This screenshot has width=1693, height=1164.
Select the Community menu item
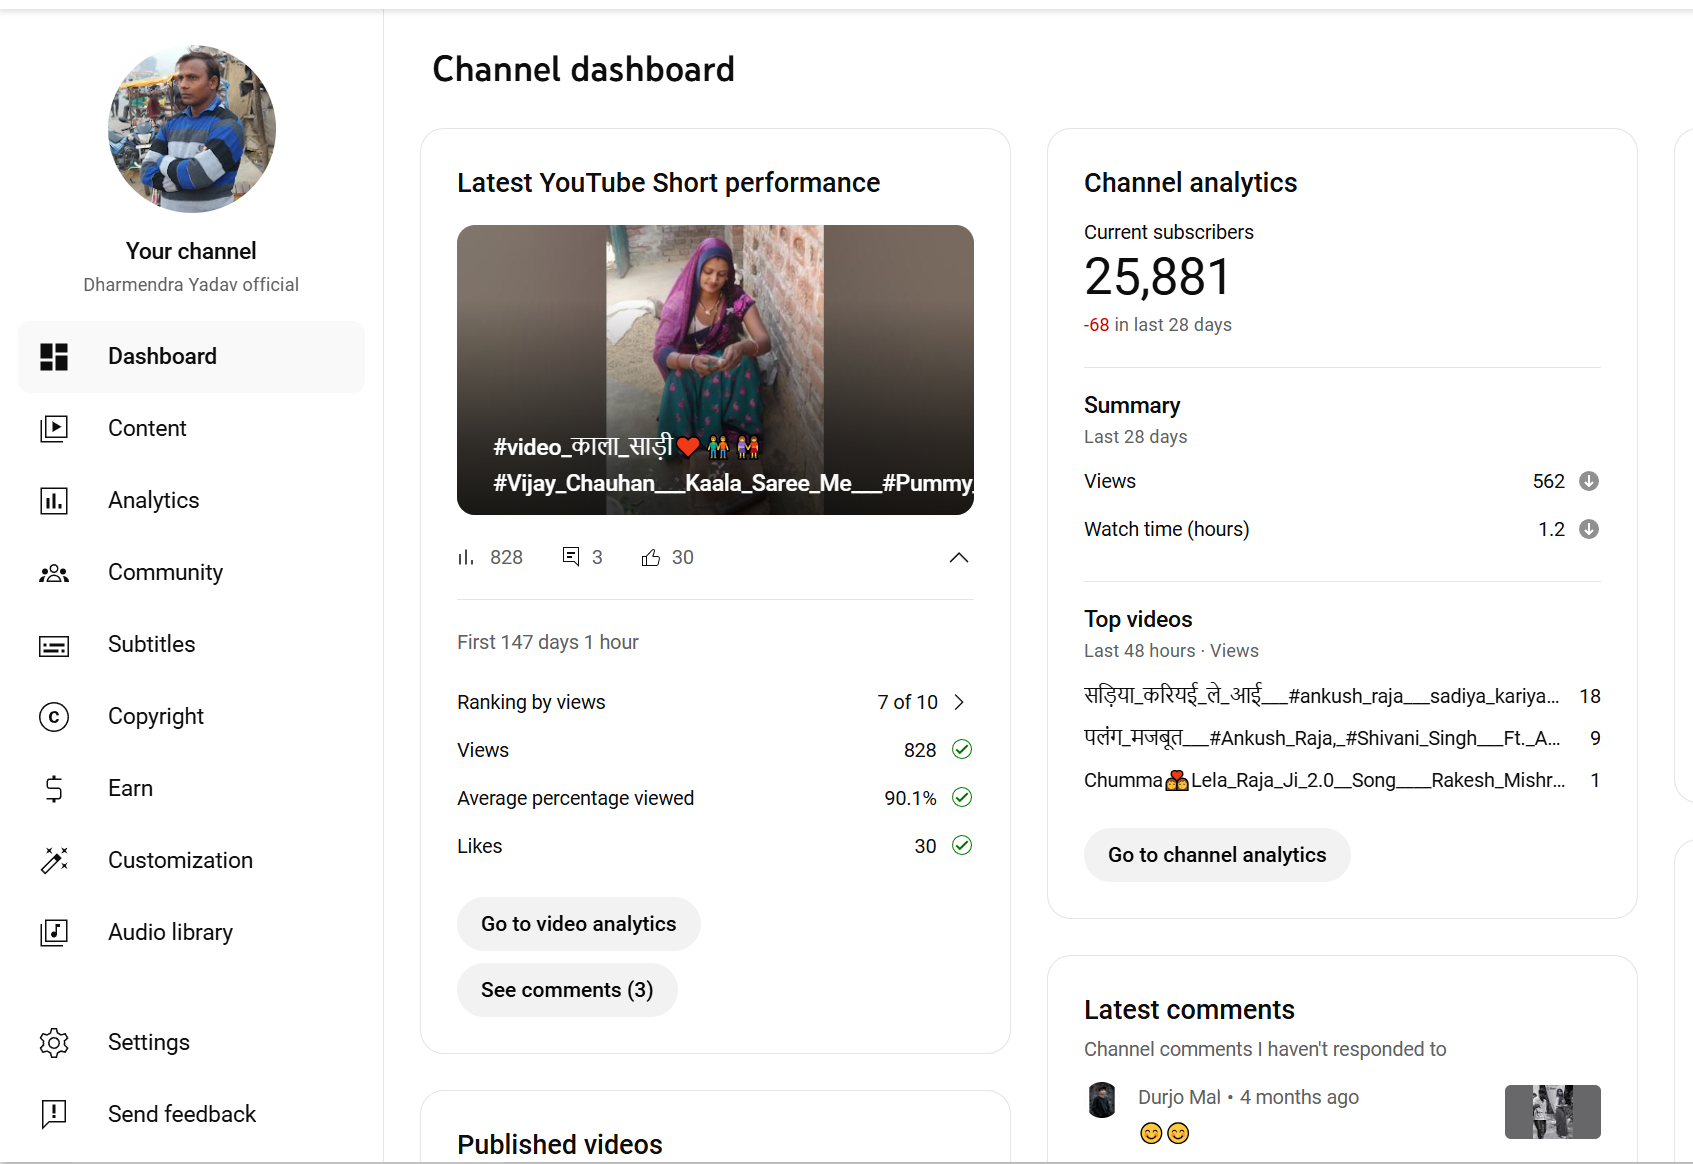click(x=191, y=573)
